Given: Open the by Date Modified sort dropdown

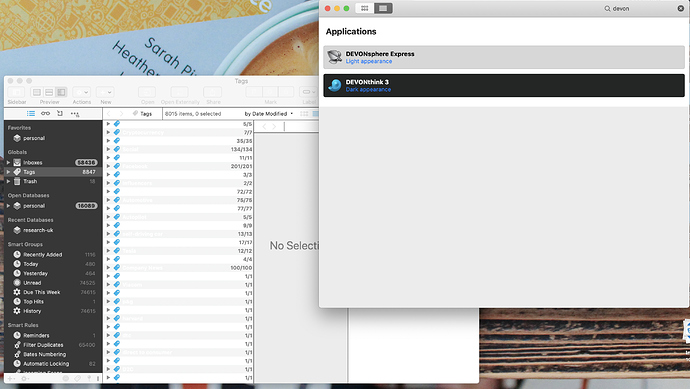Looking at the screenshot, I should pos(268,114).
